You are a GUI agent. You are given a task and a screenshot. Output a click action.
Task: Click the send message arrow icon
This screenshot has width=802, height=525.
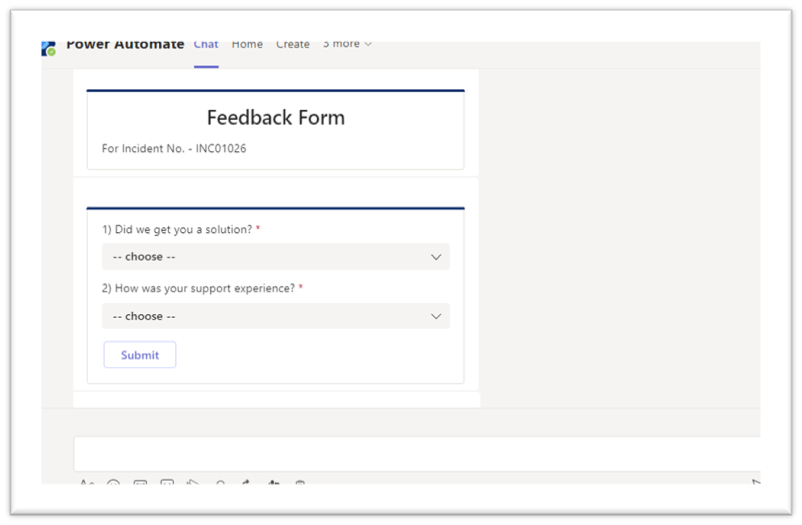[x=755, y=482]
